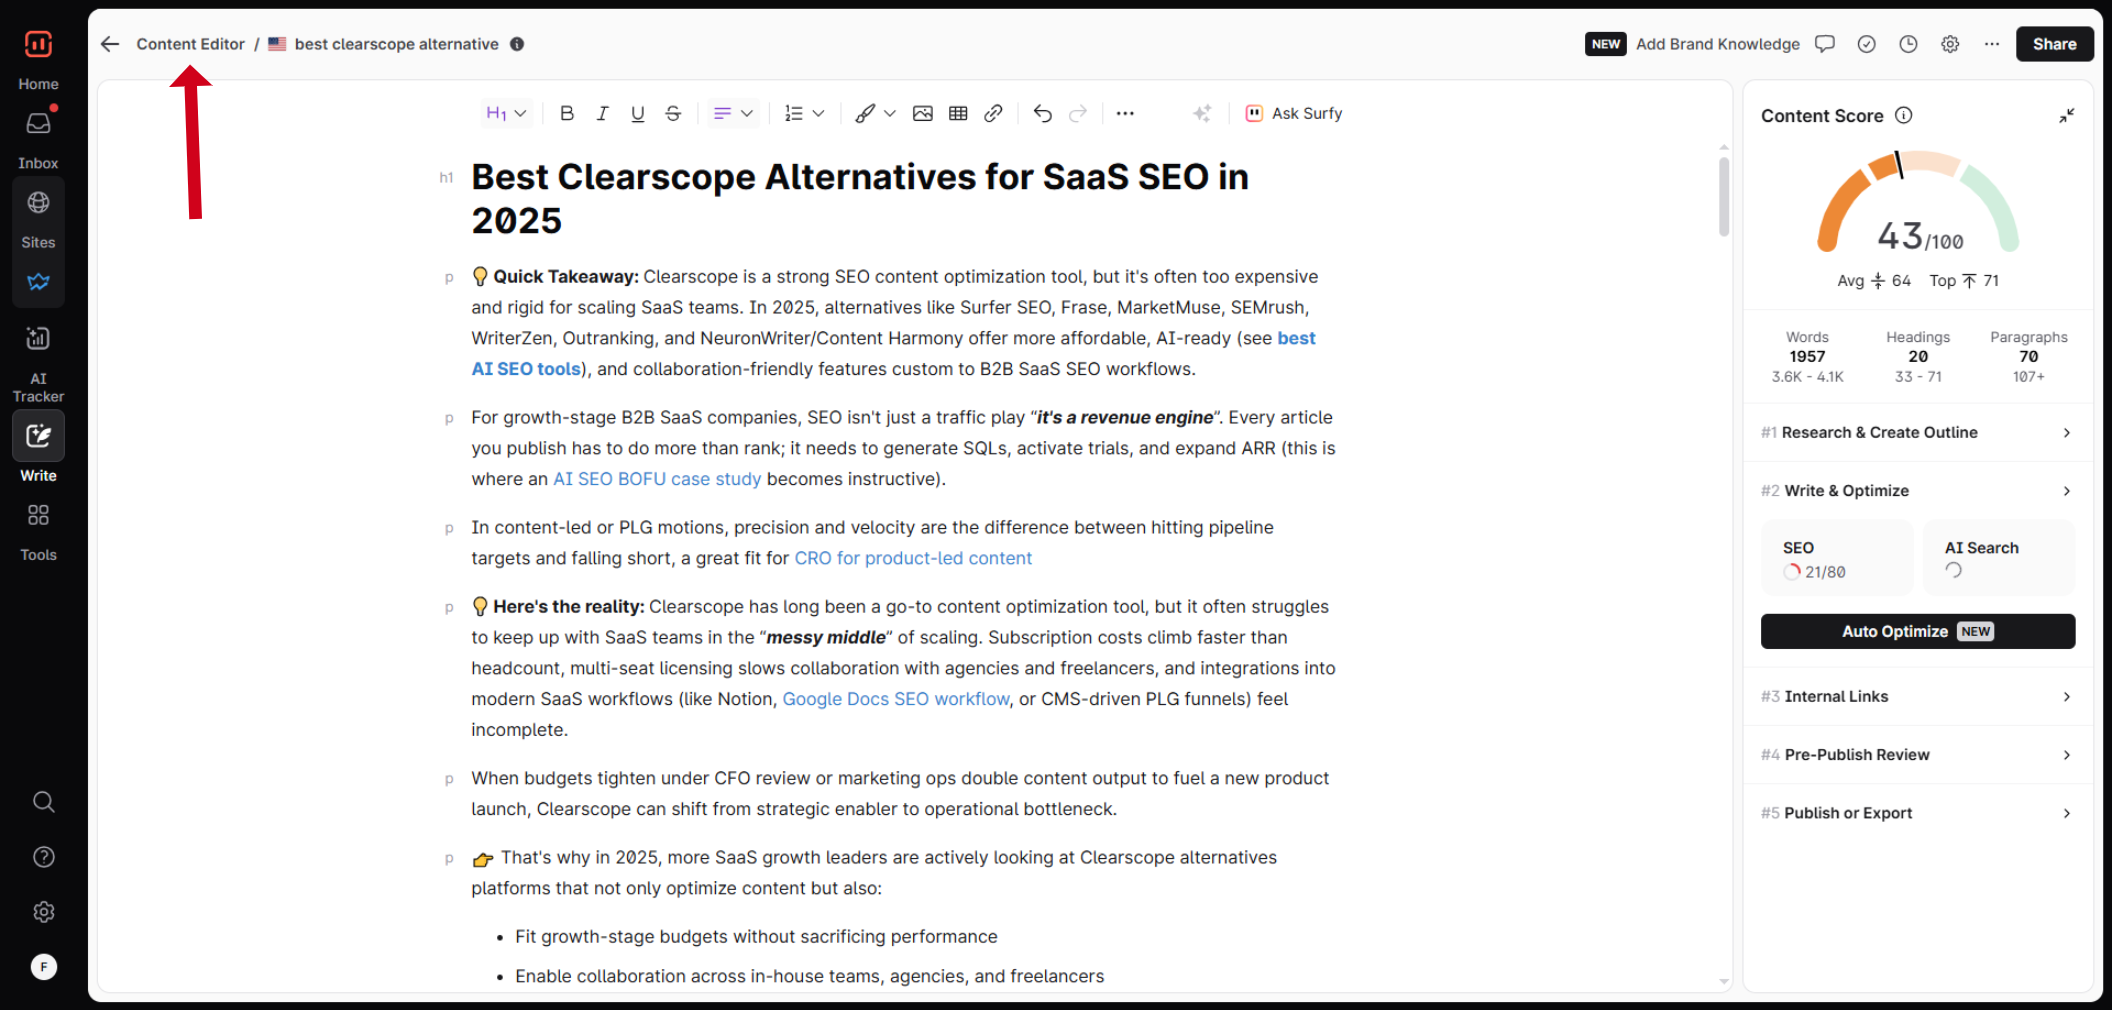This screenshot has width=2112, height=1010.
Task: Click the Words count 1957
Action: pos(1807,357)
